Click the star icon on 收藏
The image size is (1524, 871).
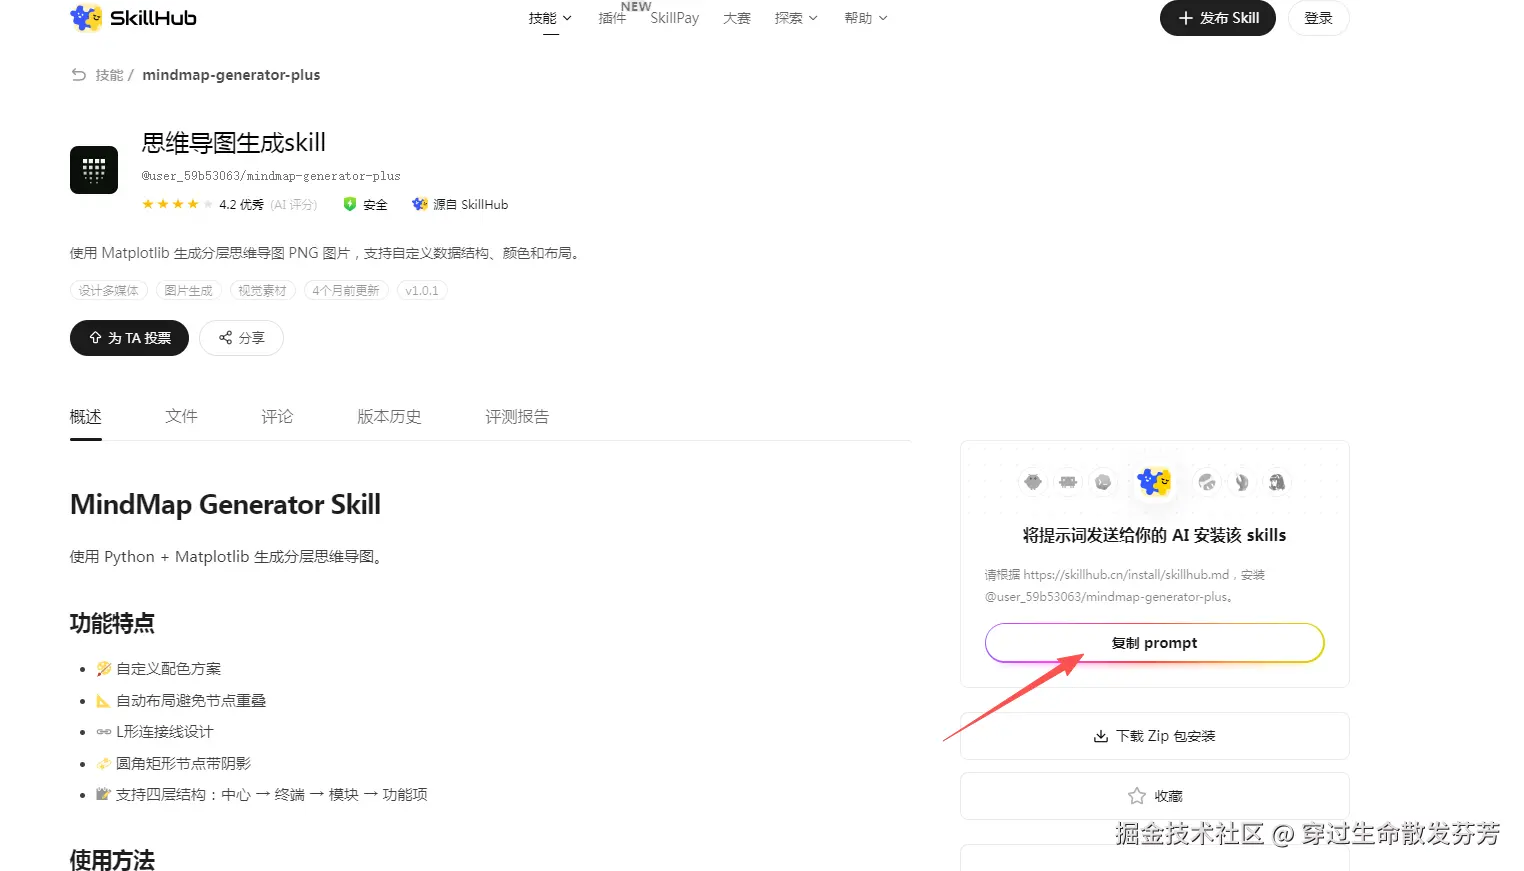click(x=1137, y=796)
